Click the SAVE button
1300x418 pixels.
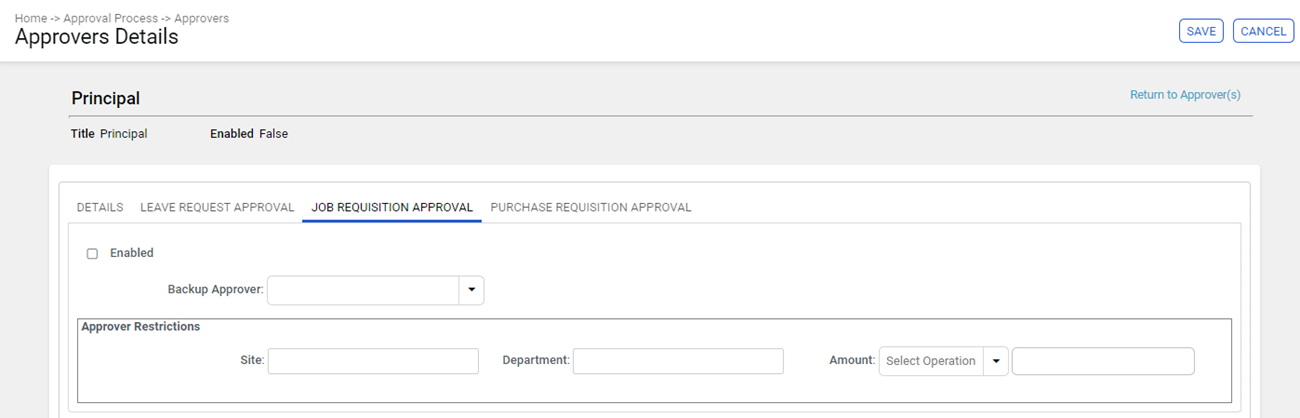1201,31
